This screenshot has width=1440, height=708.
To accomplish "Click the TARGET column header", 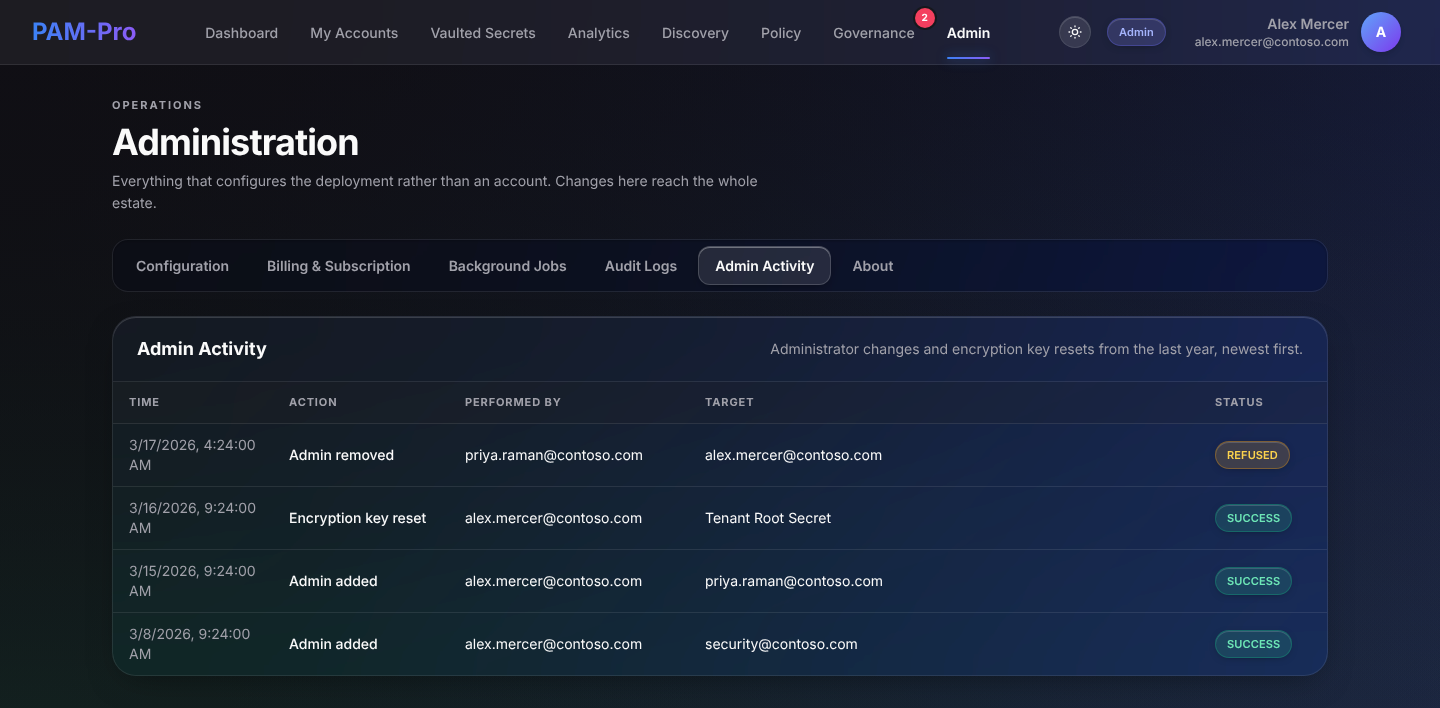I will tap(729, 402).
